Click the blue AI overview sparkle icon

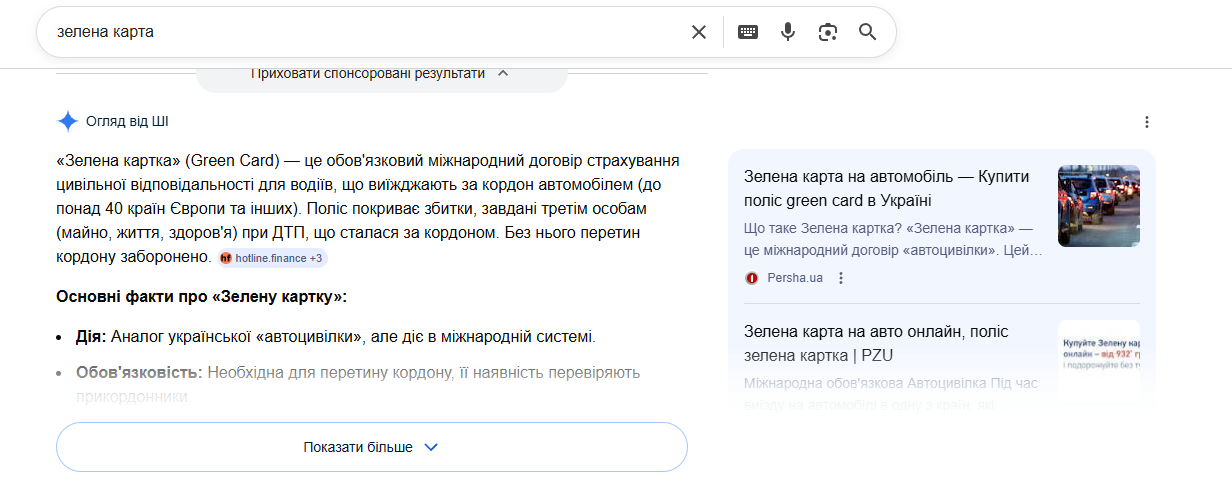[68, 122]
